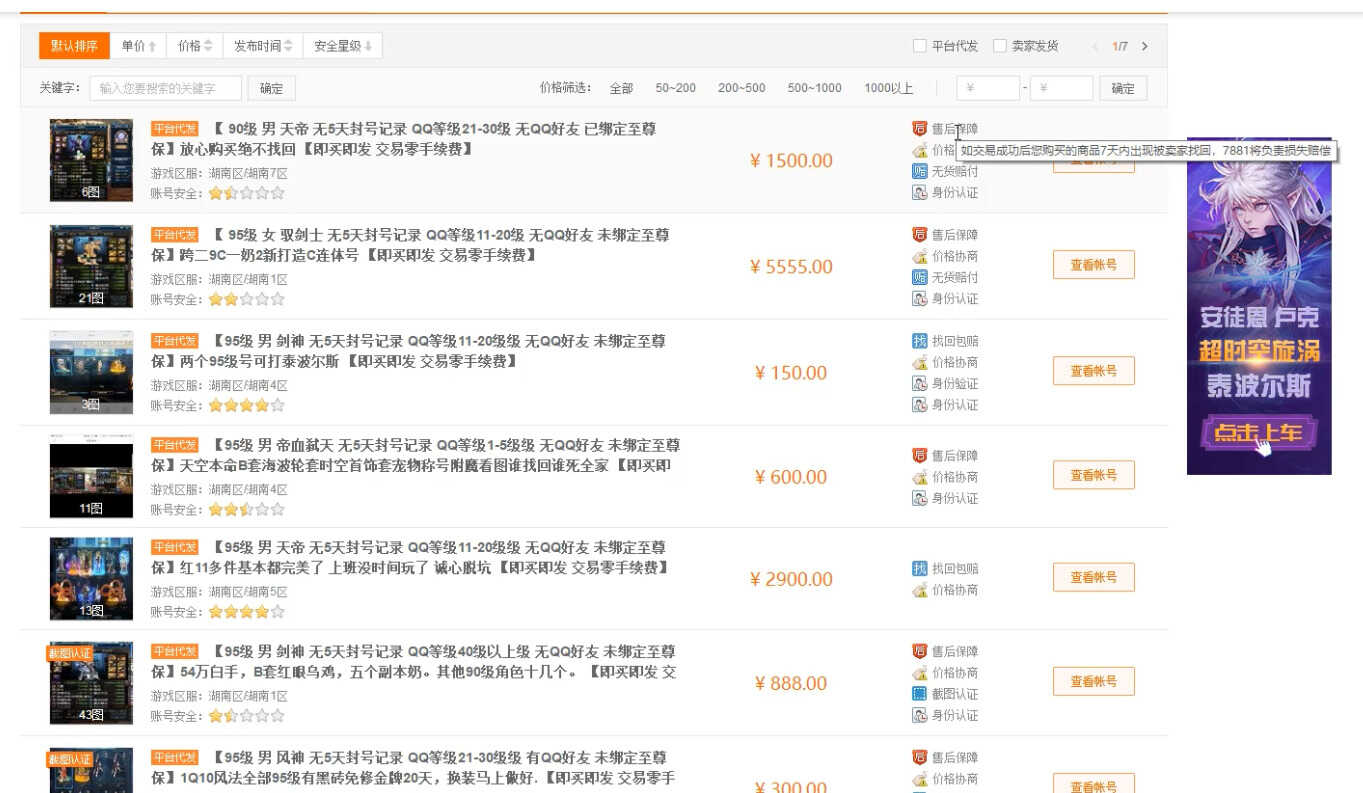Filter prices by 全部
The image size is (1363, 793).
[621, 88]
